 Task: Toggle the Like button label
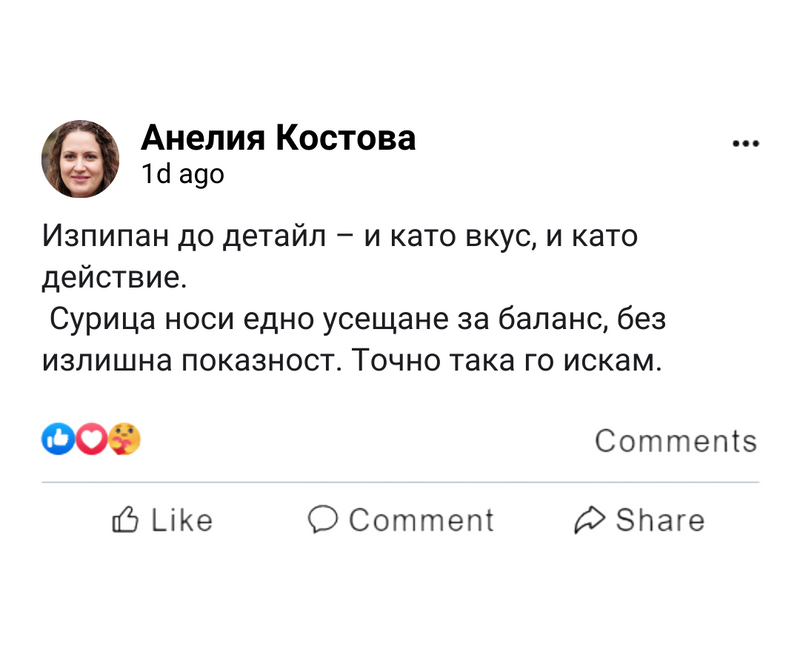(x=181, y=520)
